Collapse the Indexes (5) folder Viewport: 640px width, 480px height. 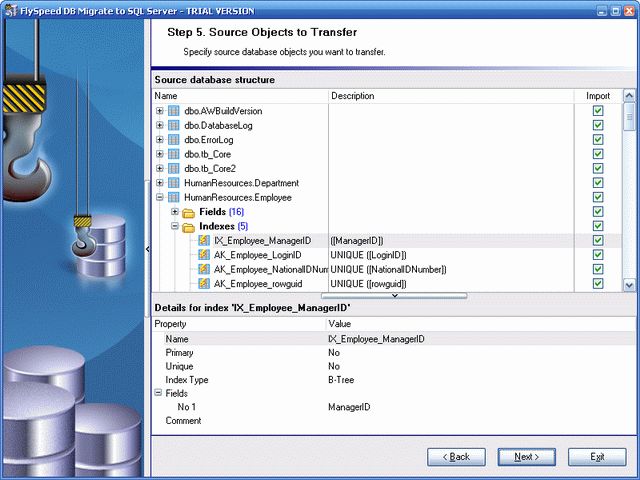(175, 226)
